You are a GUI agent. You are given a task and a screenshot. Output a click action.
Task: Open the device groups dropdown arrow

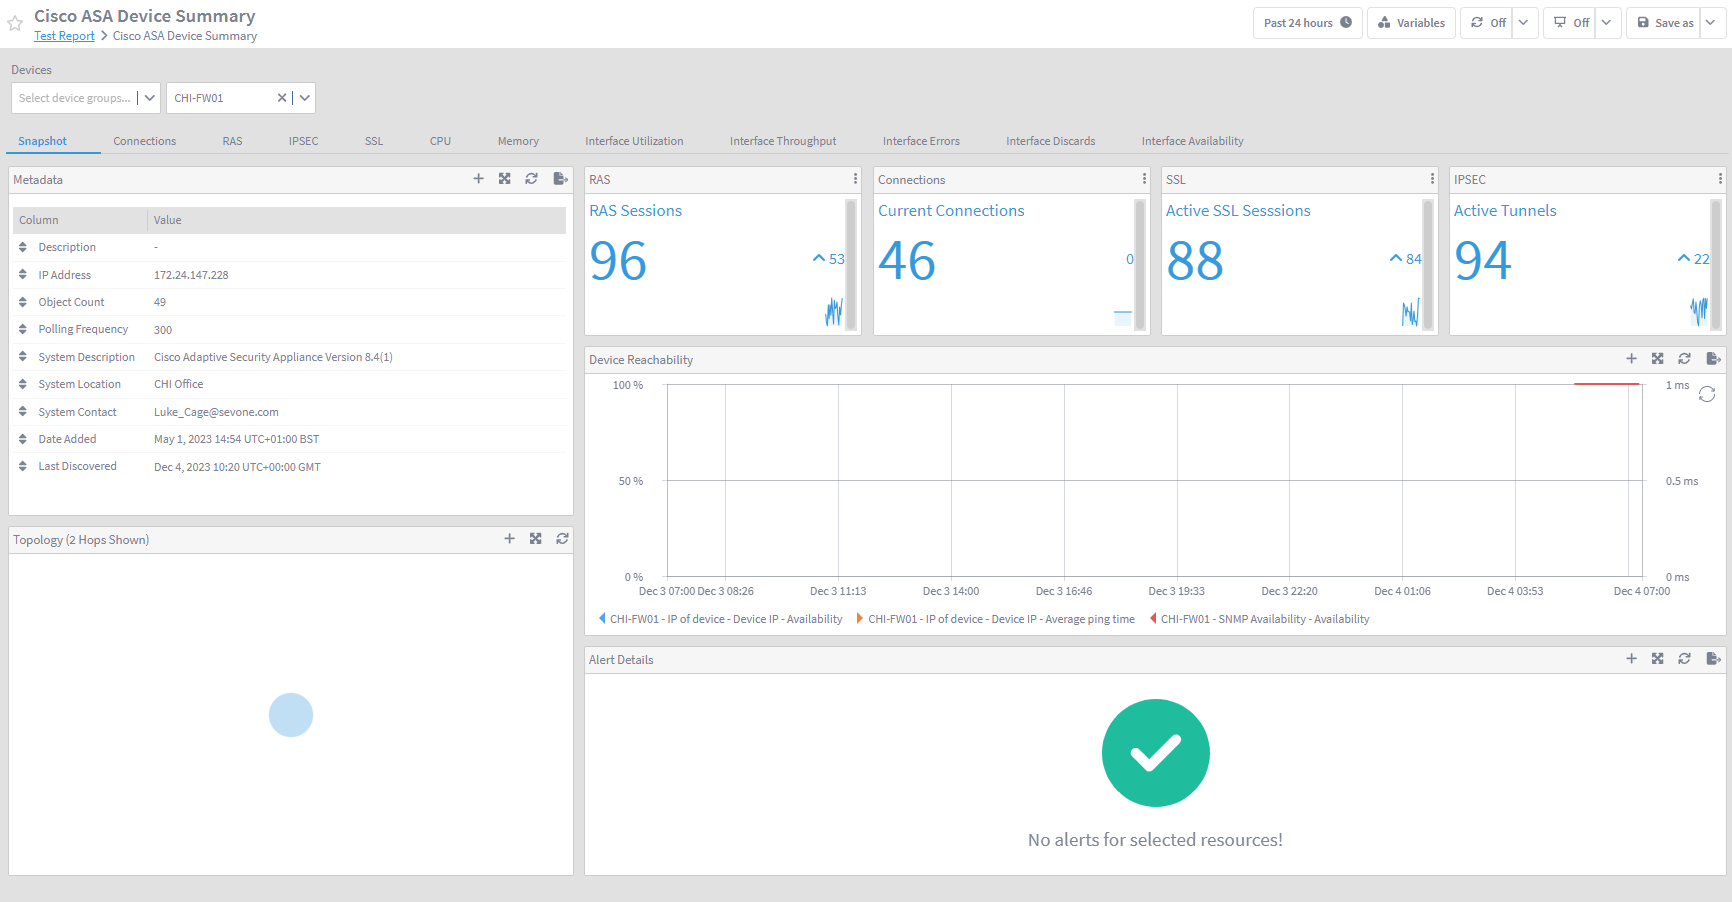150,98
